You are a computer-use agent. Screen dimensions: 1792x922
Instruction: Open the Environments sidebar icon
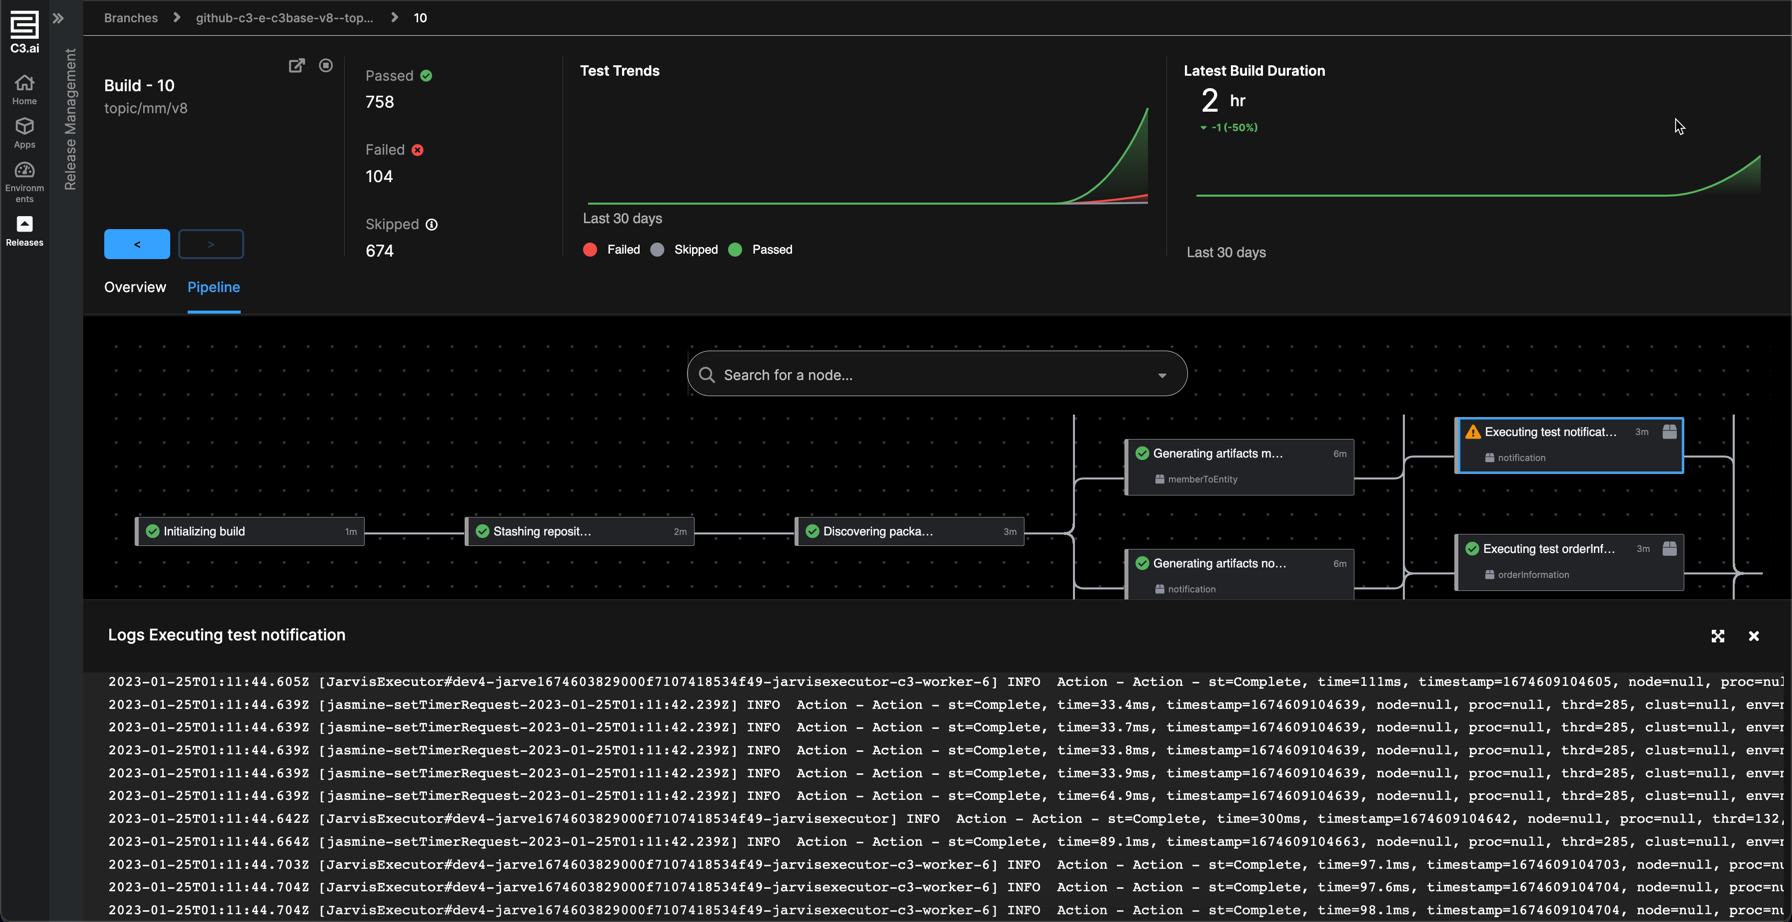(x=24, y=181)
